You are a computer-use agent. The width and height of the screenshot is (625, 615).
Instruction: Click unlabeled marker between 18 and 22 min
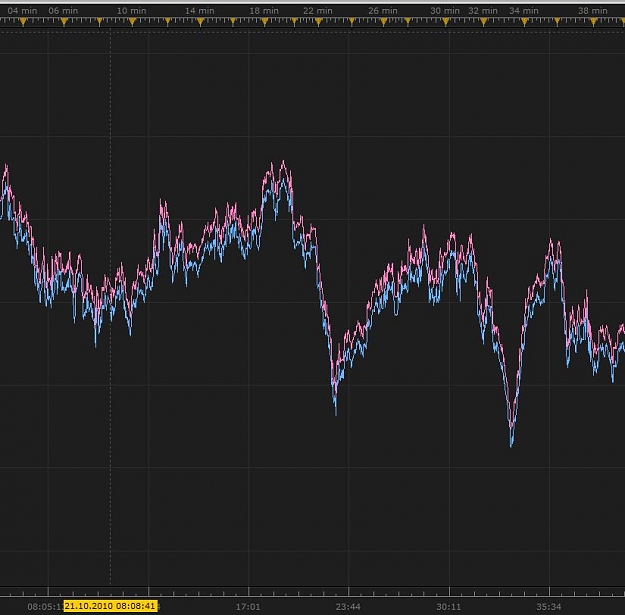click(294, 22)
